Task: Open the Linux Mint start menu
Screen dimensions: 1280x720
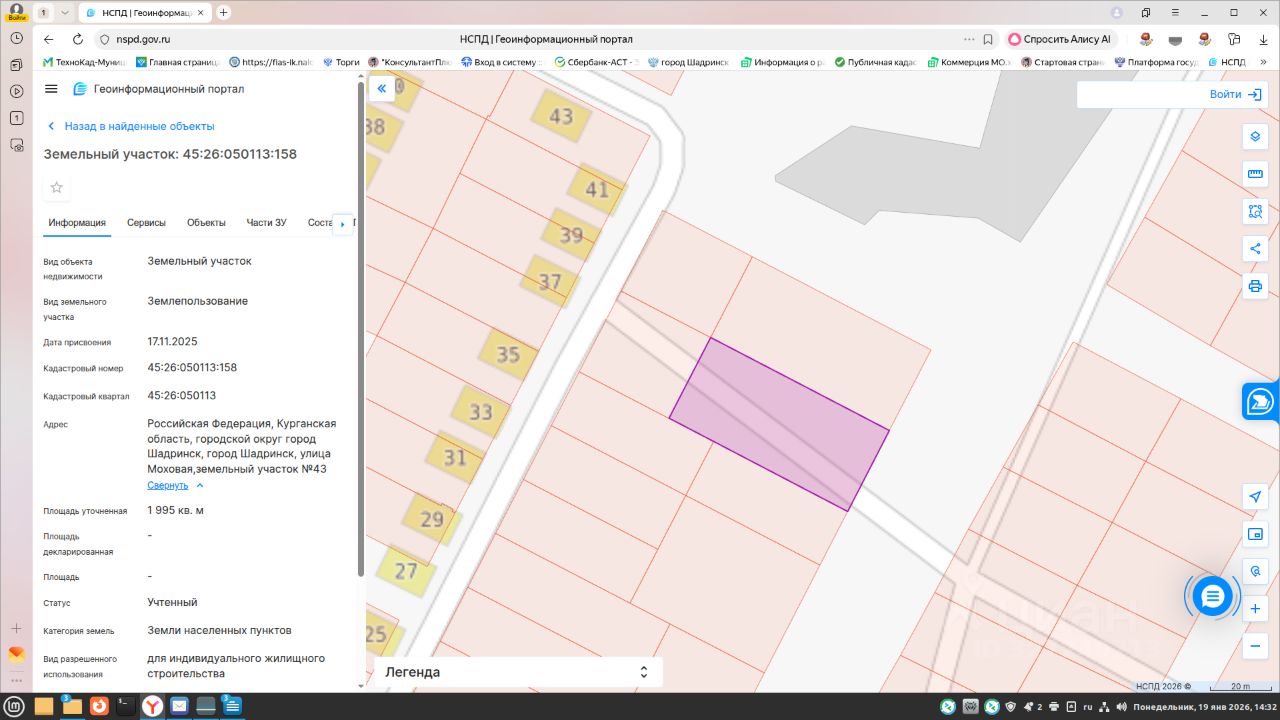Action: [x=15, y=706]
